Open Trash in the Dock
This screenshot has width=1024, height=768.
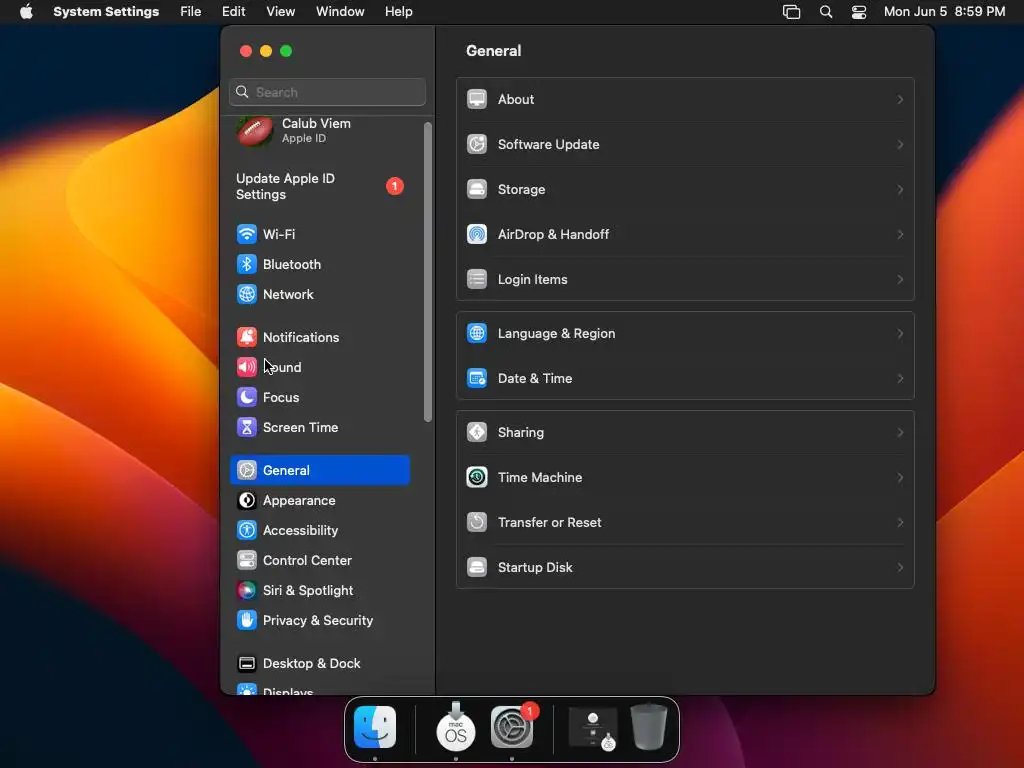click(x=648, y=727)
